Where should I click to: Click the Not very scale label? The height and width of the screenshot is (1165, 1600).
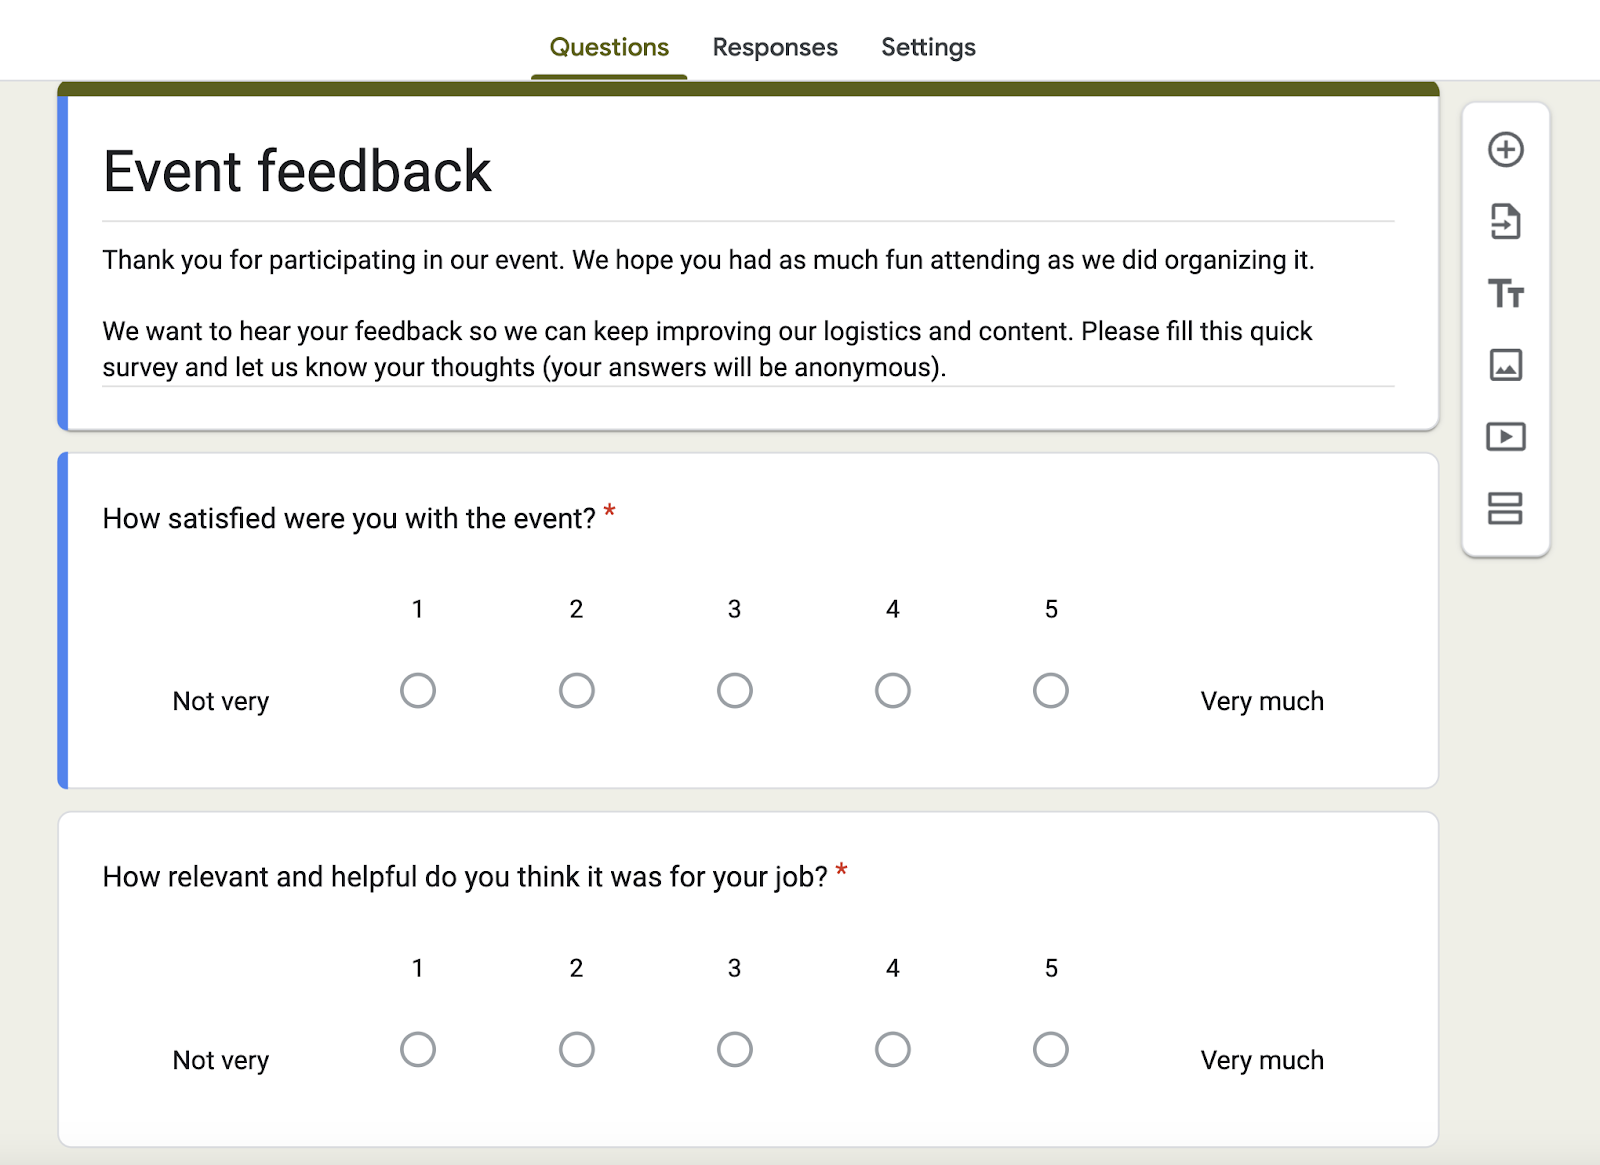pyautogui.click(x=220, y=700)
